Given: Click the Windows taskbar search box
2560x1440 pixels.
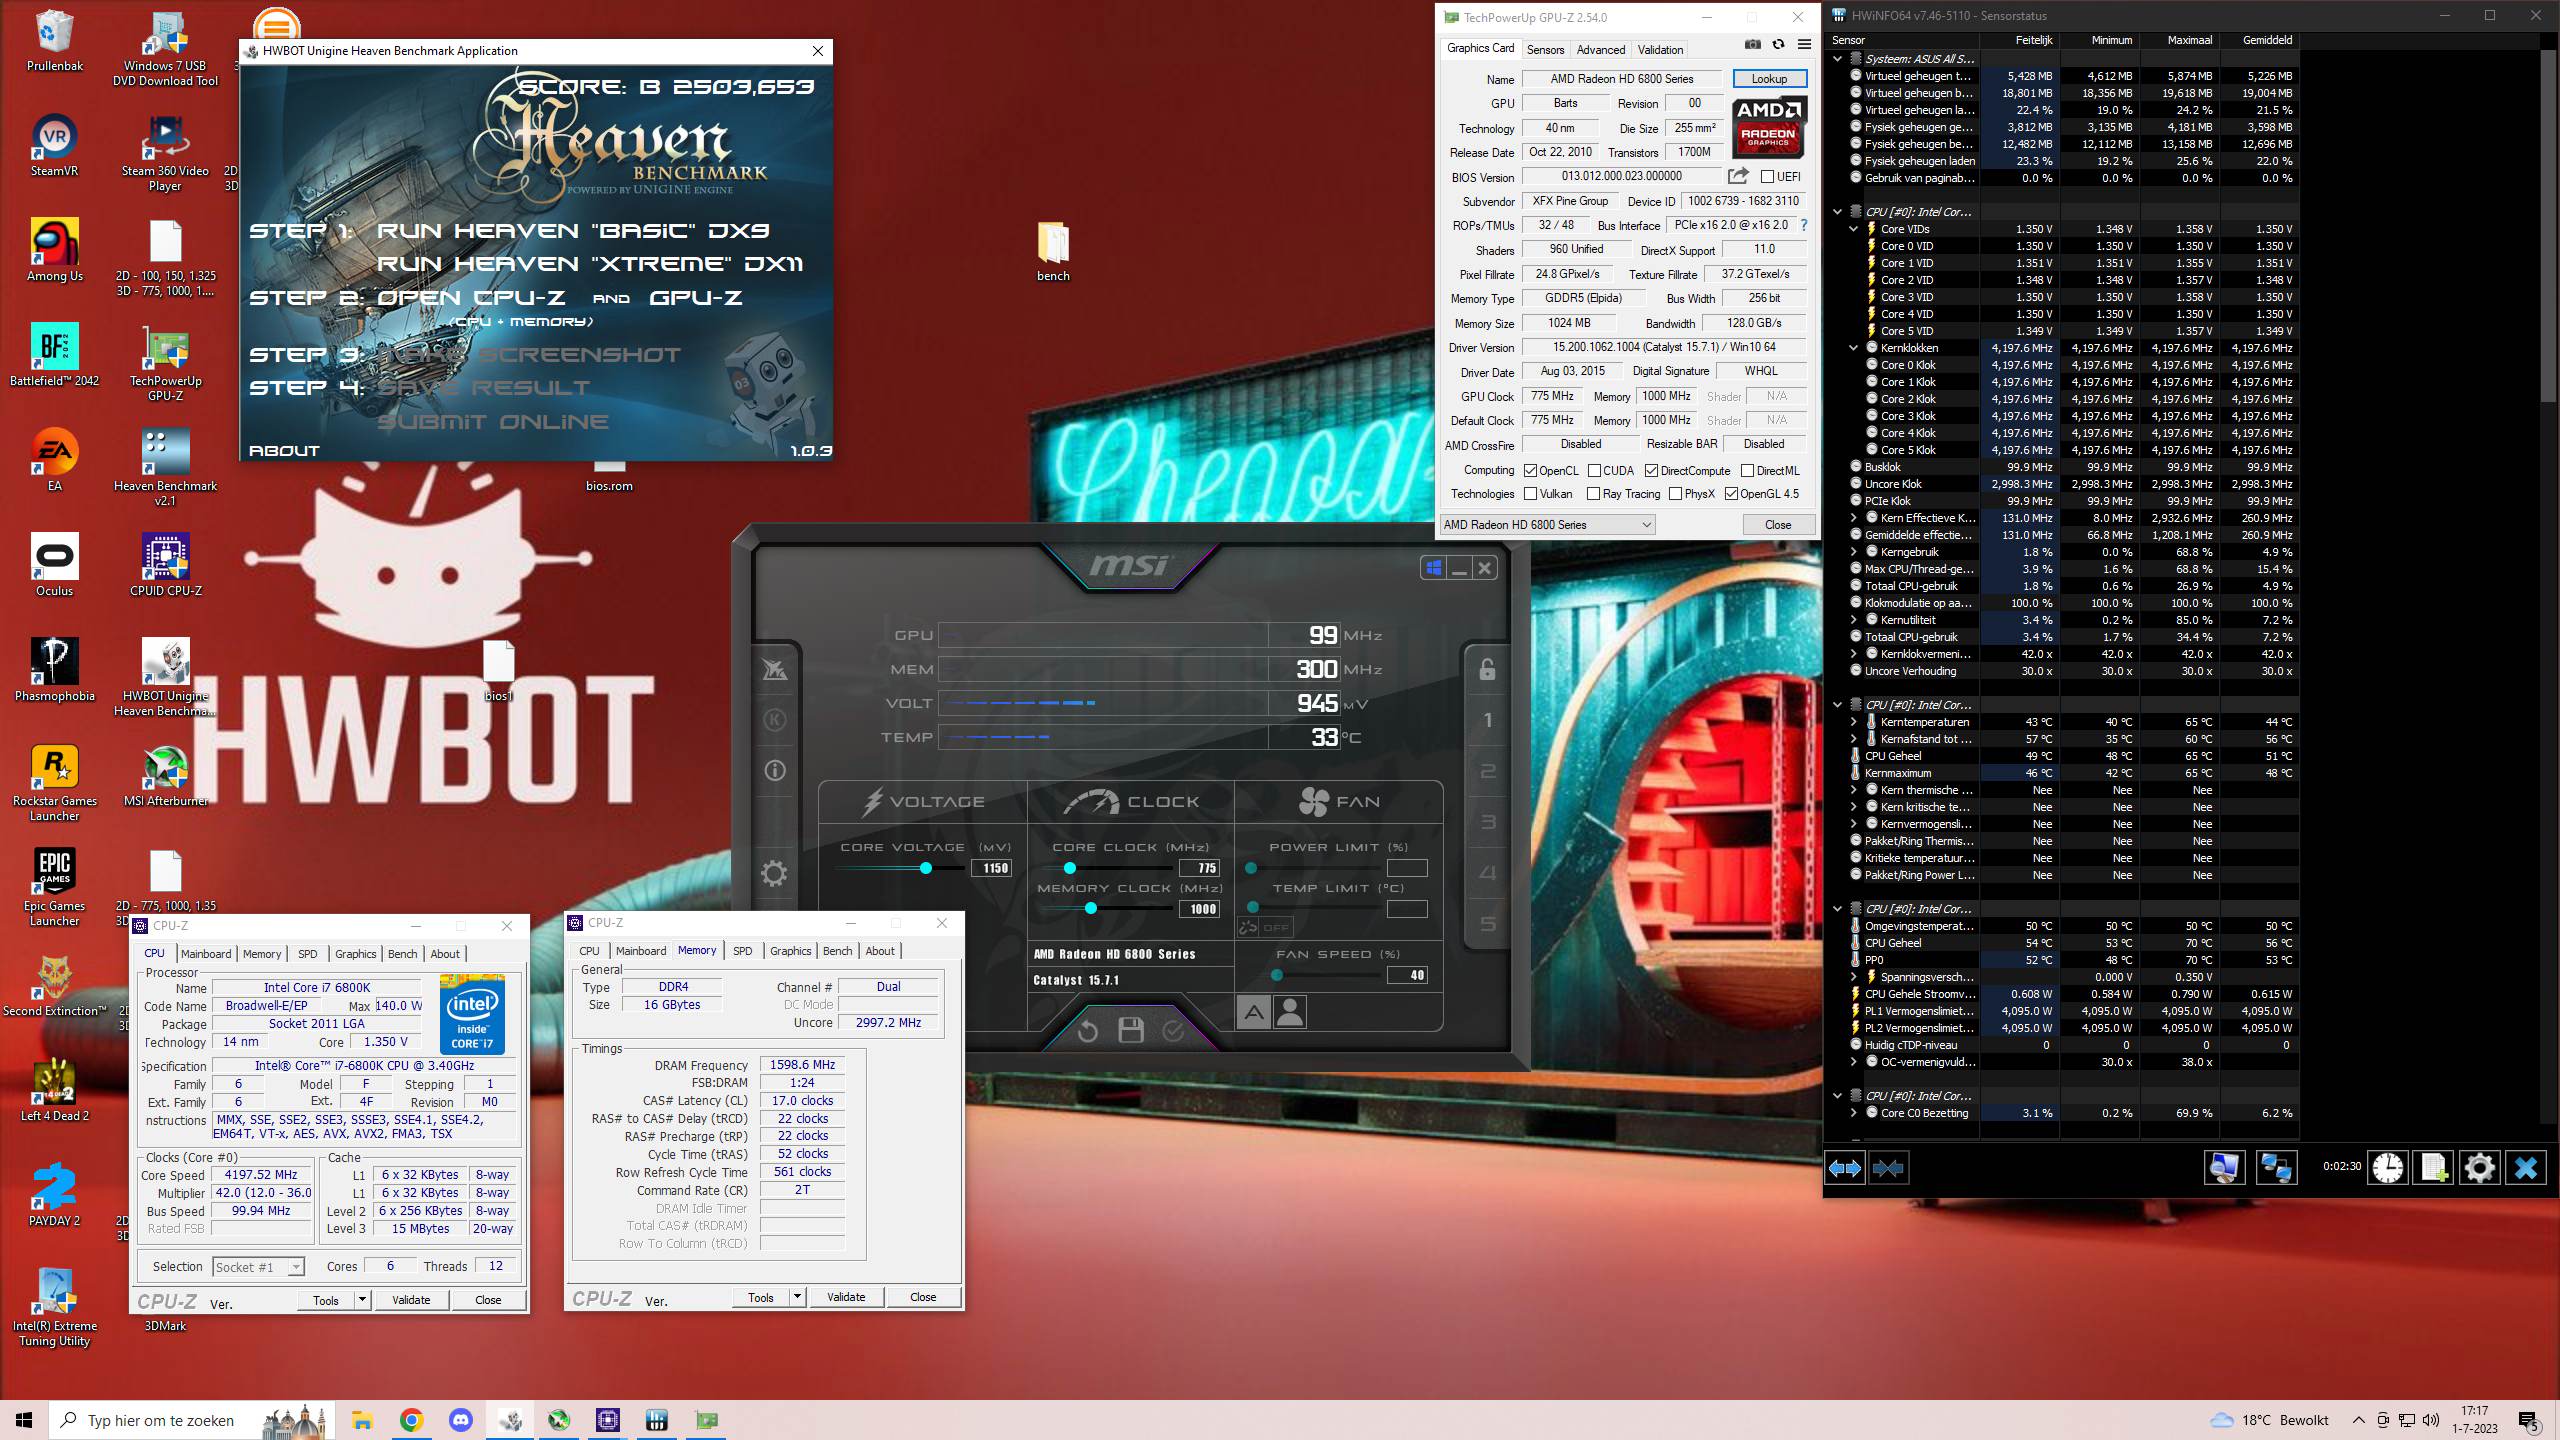Looking at the screenshot, I should click(x=190, y=1420).
